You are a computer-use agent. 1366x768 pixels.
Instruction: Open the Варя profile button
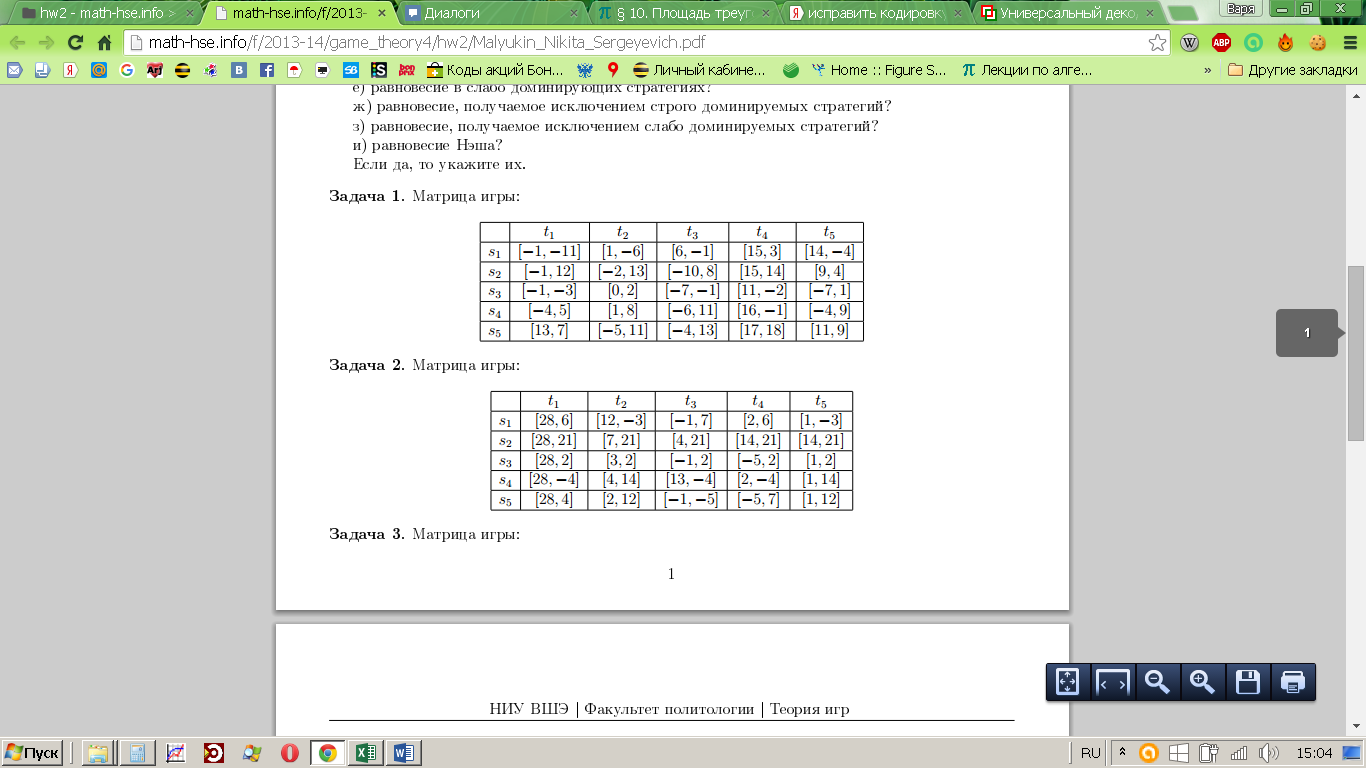(x=1241, y=8)
